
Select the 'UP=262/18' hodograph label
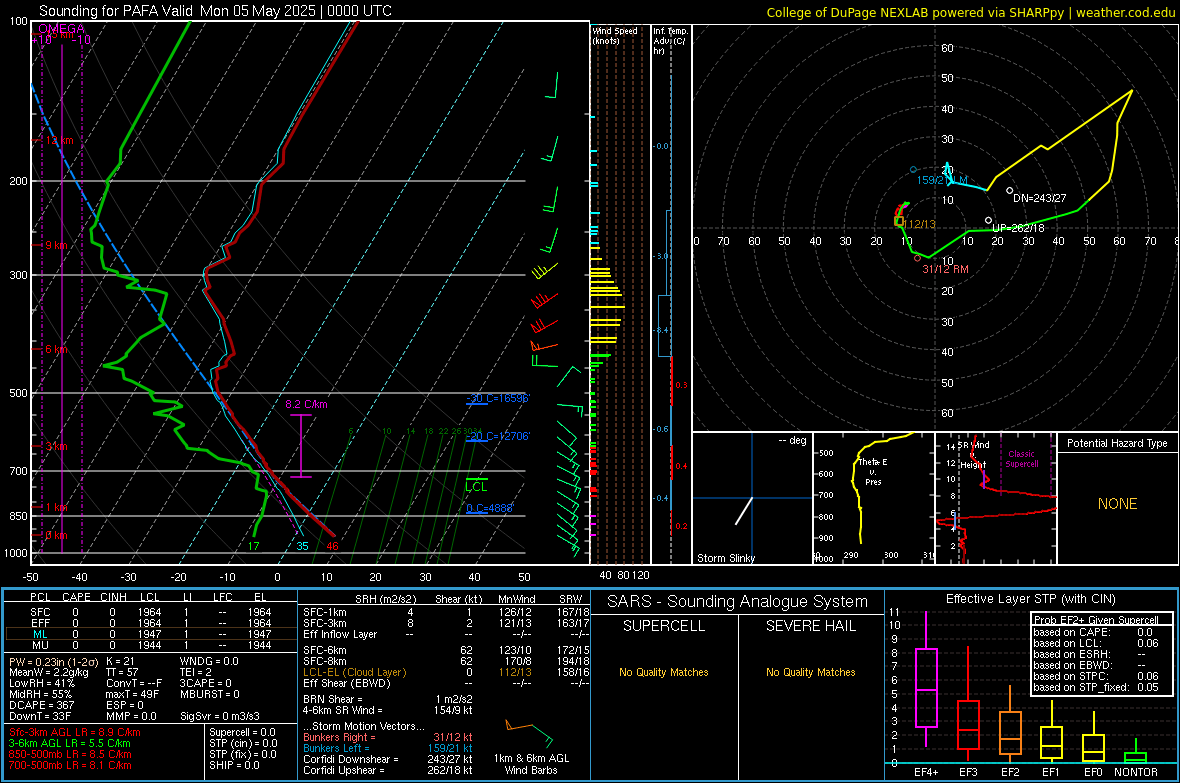coord(1018,228)
